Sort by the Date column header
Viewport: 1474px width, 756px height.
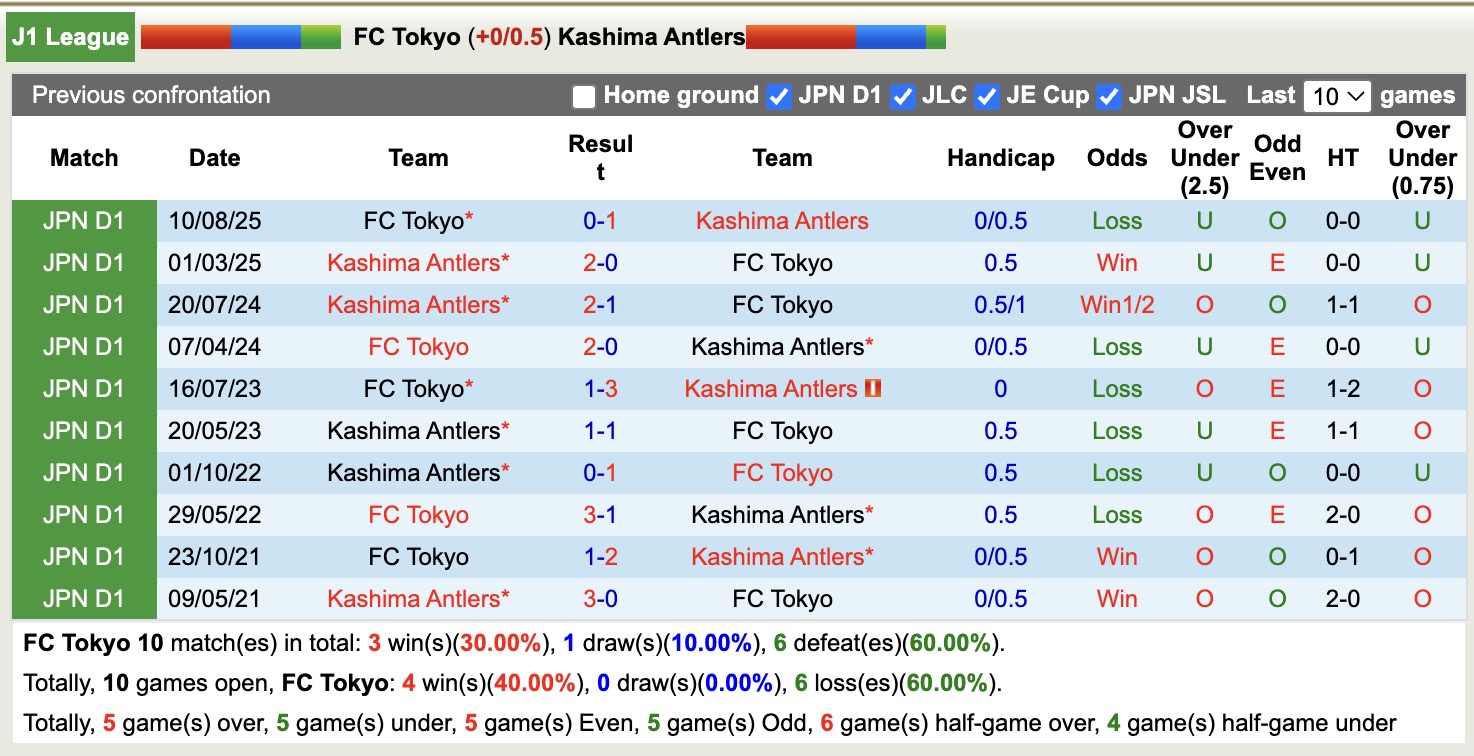pyautogui.click(x=214, y=157)
